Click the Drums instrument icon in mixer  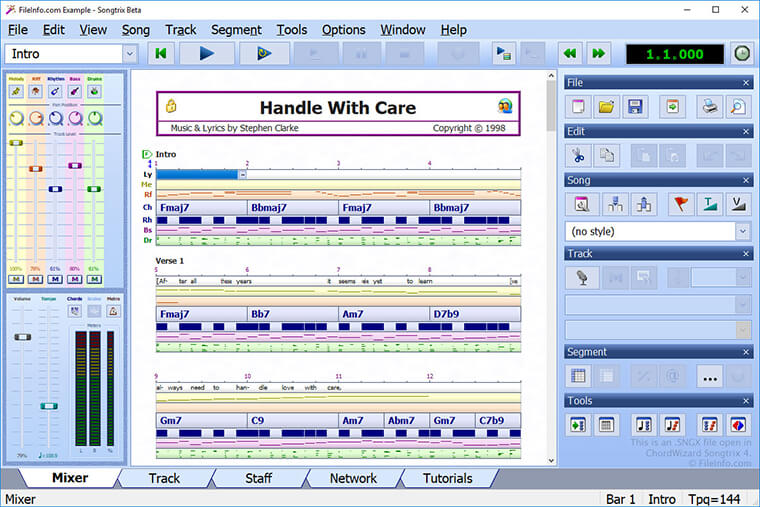click(94, 91)
